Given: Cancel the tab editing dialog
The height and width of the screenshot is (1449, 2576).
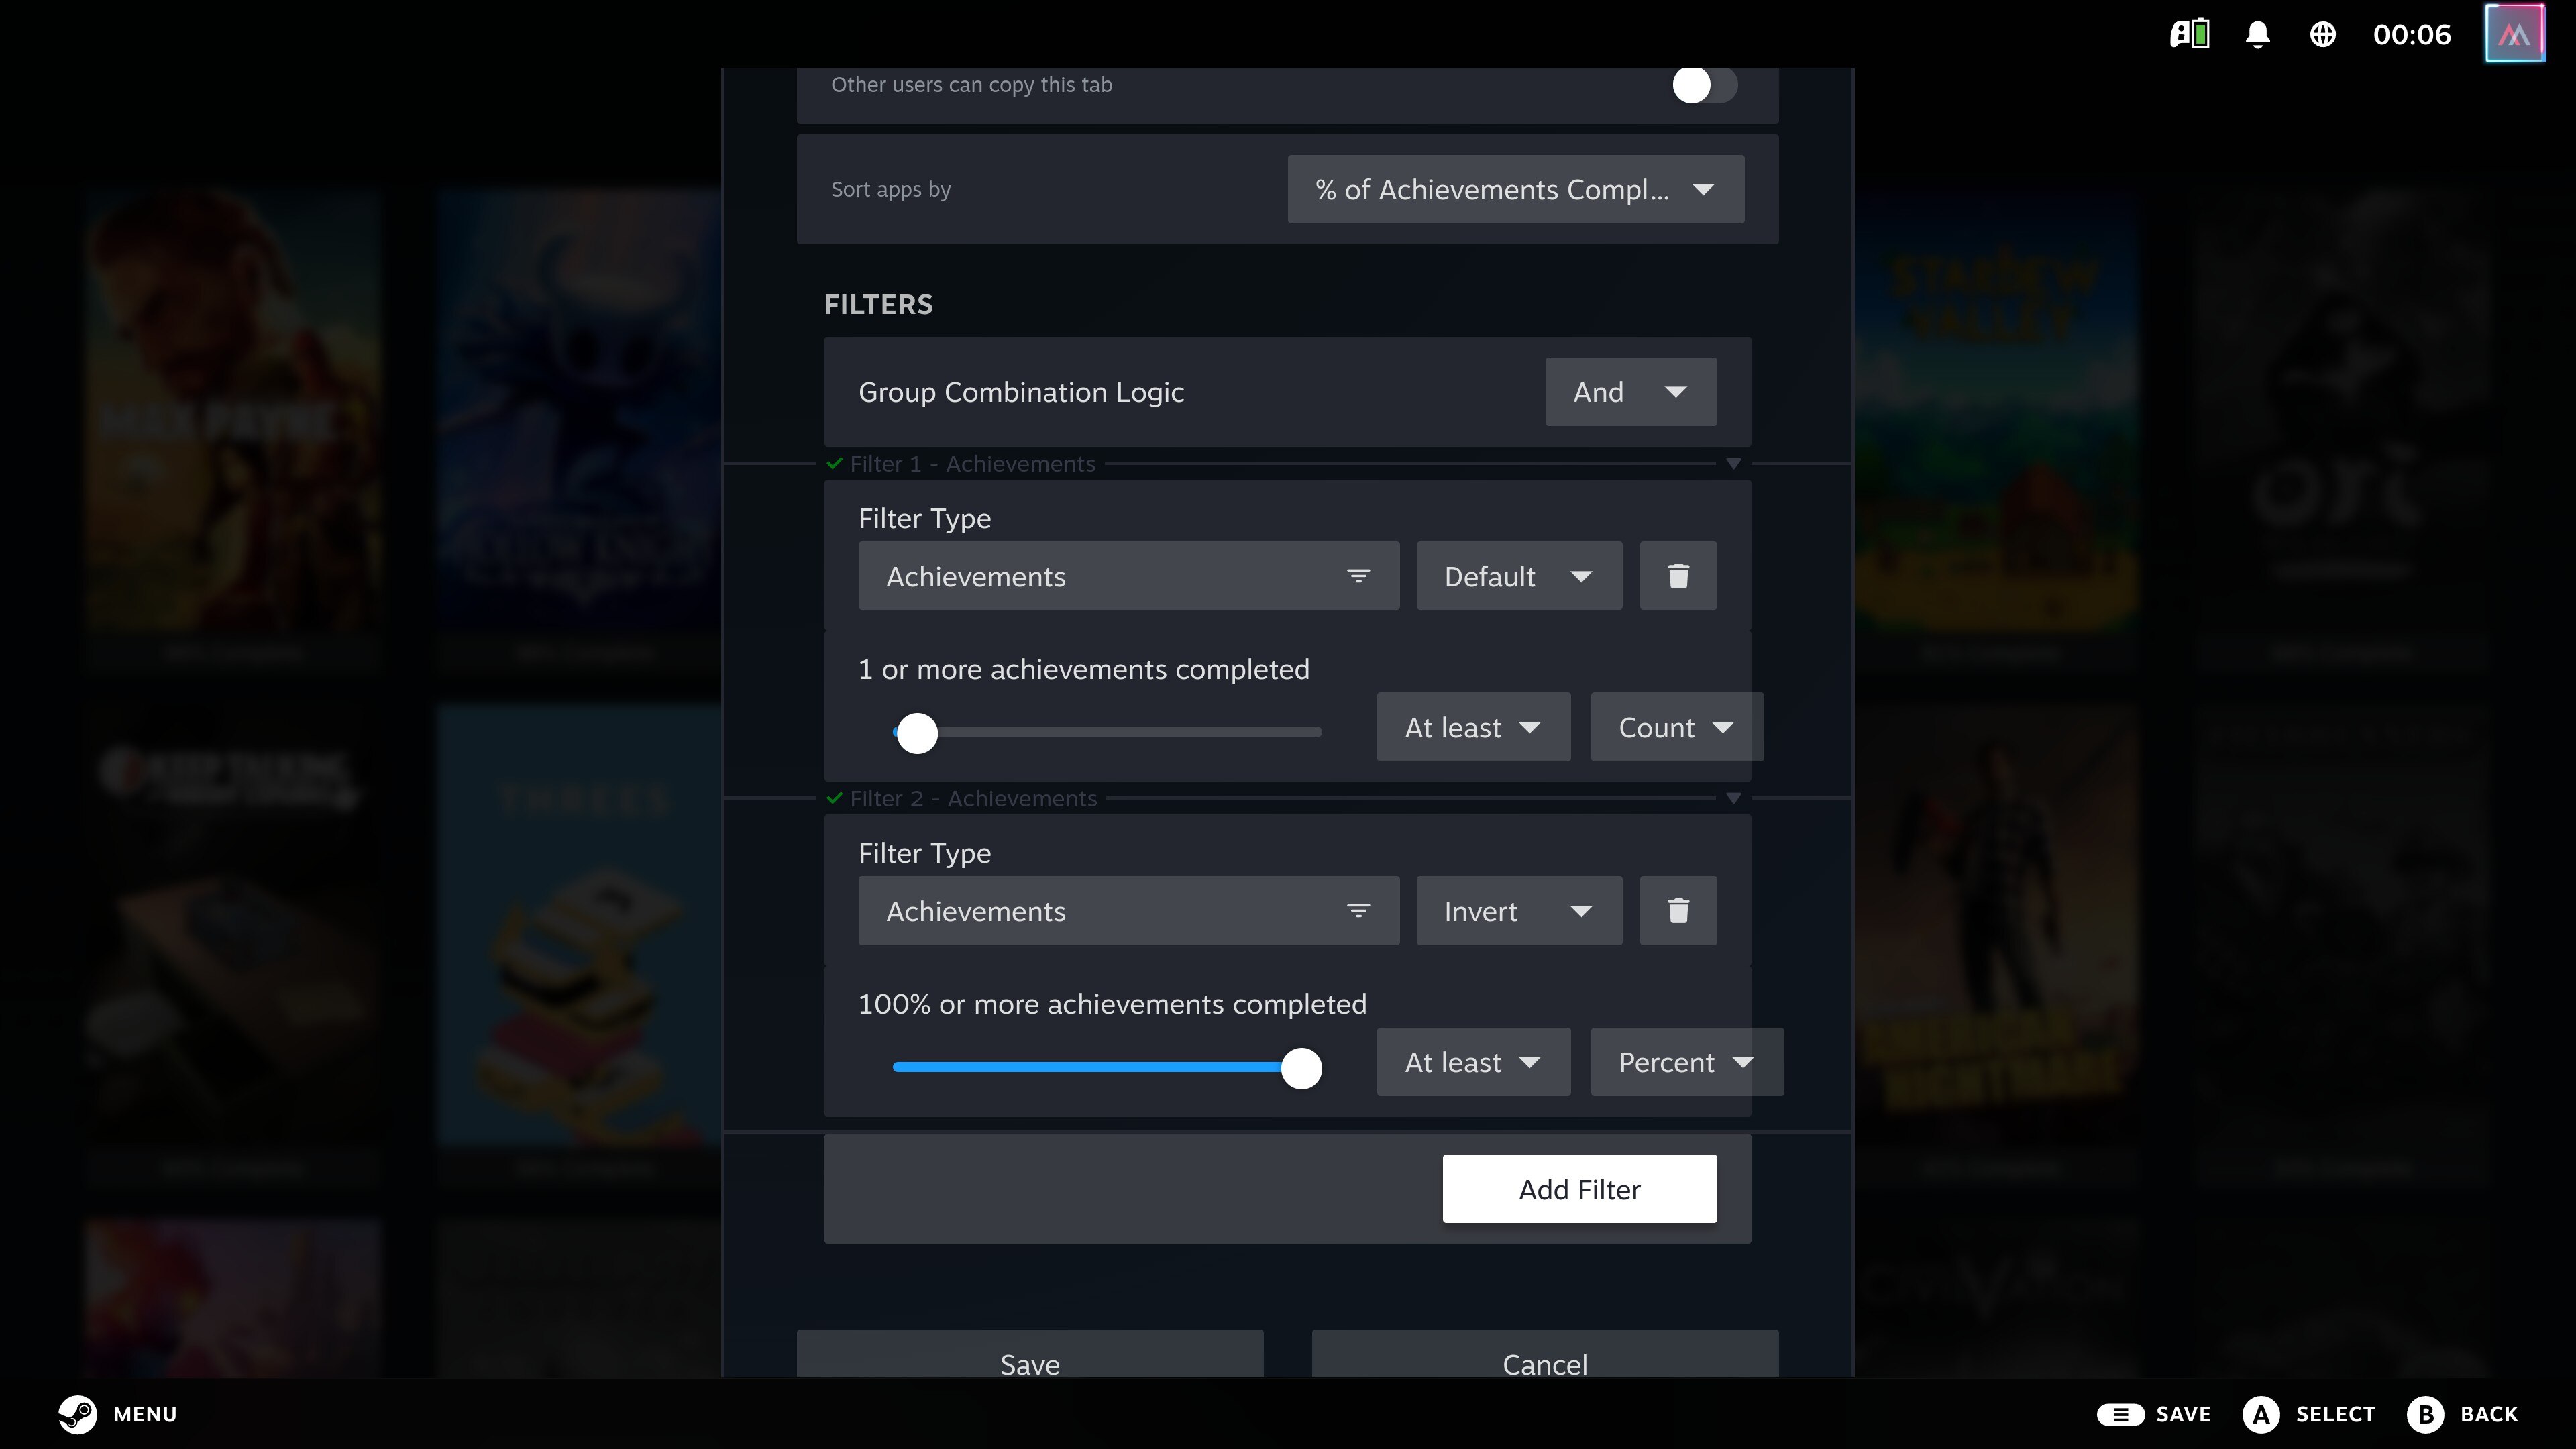Looking at the screenshot, I should pos(1544,1354).
